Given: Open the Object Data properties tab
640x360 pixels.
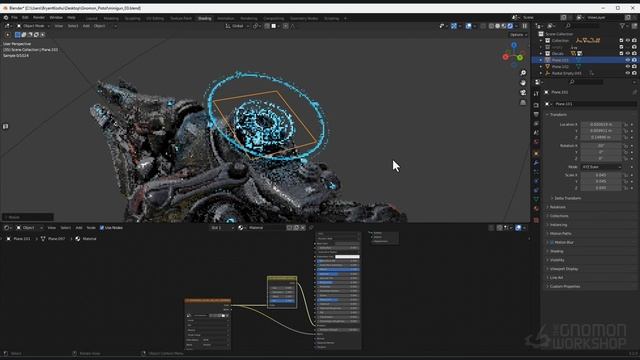Looking at the screenshot, I should tap(536, 199).
